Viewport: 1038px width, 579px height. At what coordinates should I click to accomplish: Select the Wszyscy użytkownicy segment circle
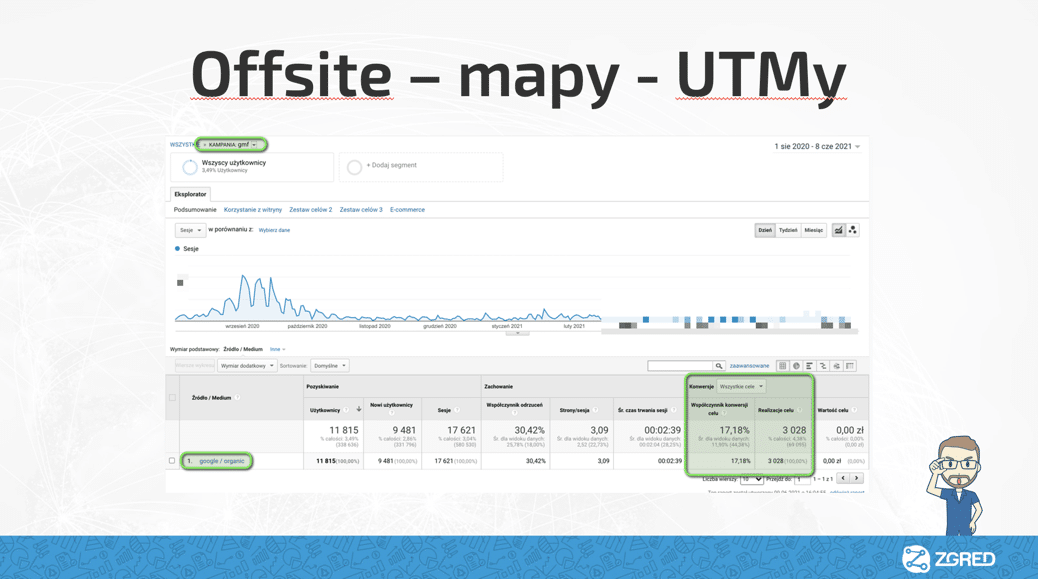click(189, 167)
